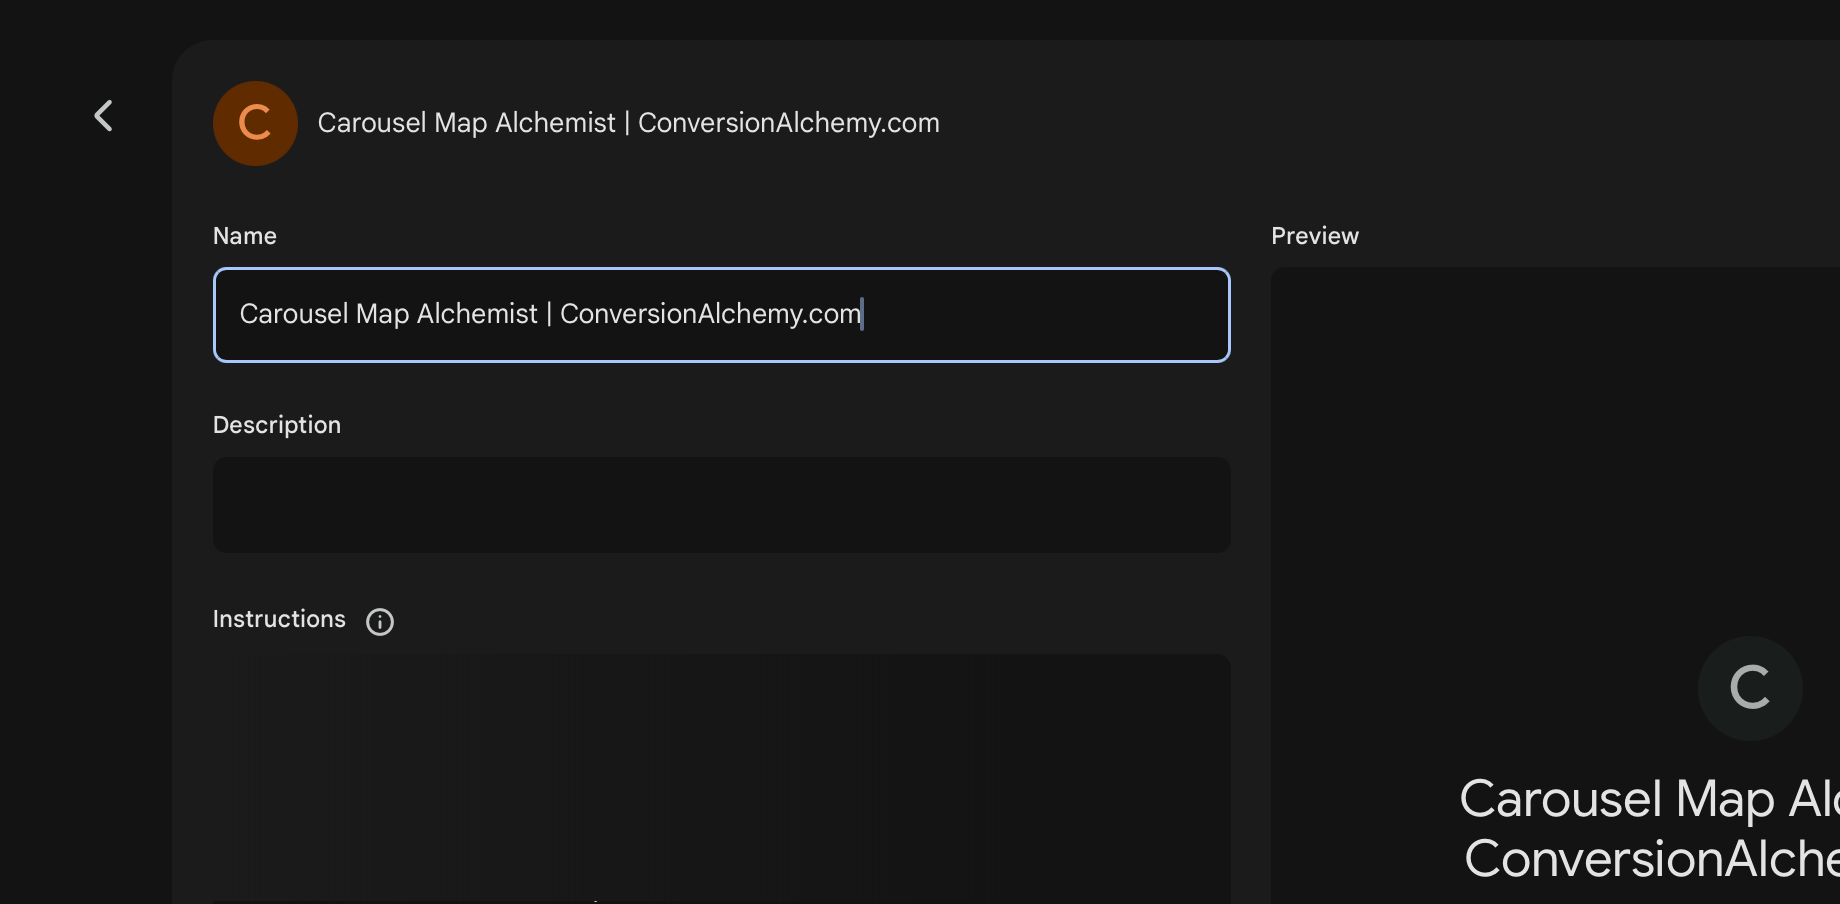Go back using the left arrow
This screenshot has width=1840, height=904.
pos(104,116)
